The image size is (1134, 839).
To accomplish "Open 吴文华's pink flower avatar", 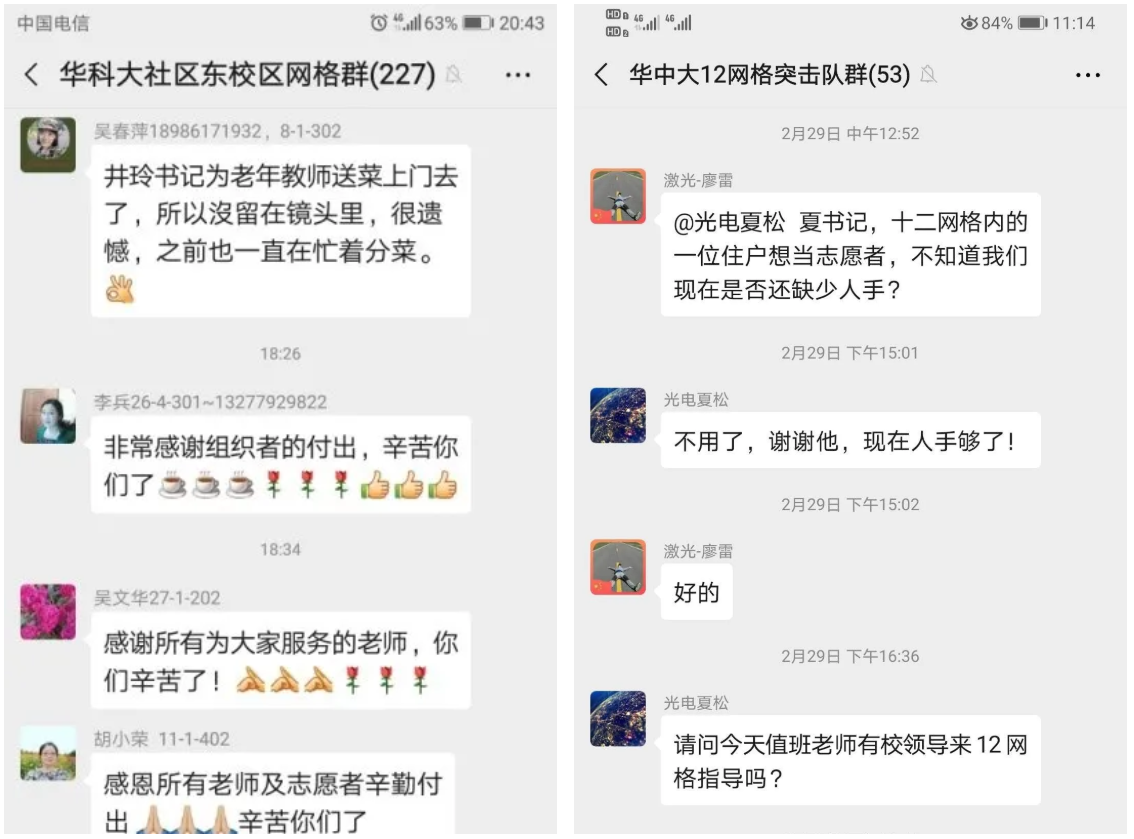I will (x=48, y=612).
